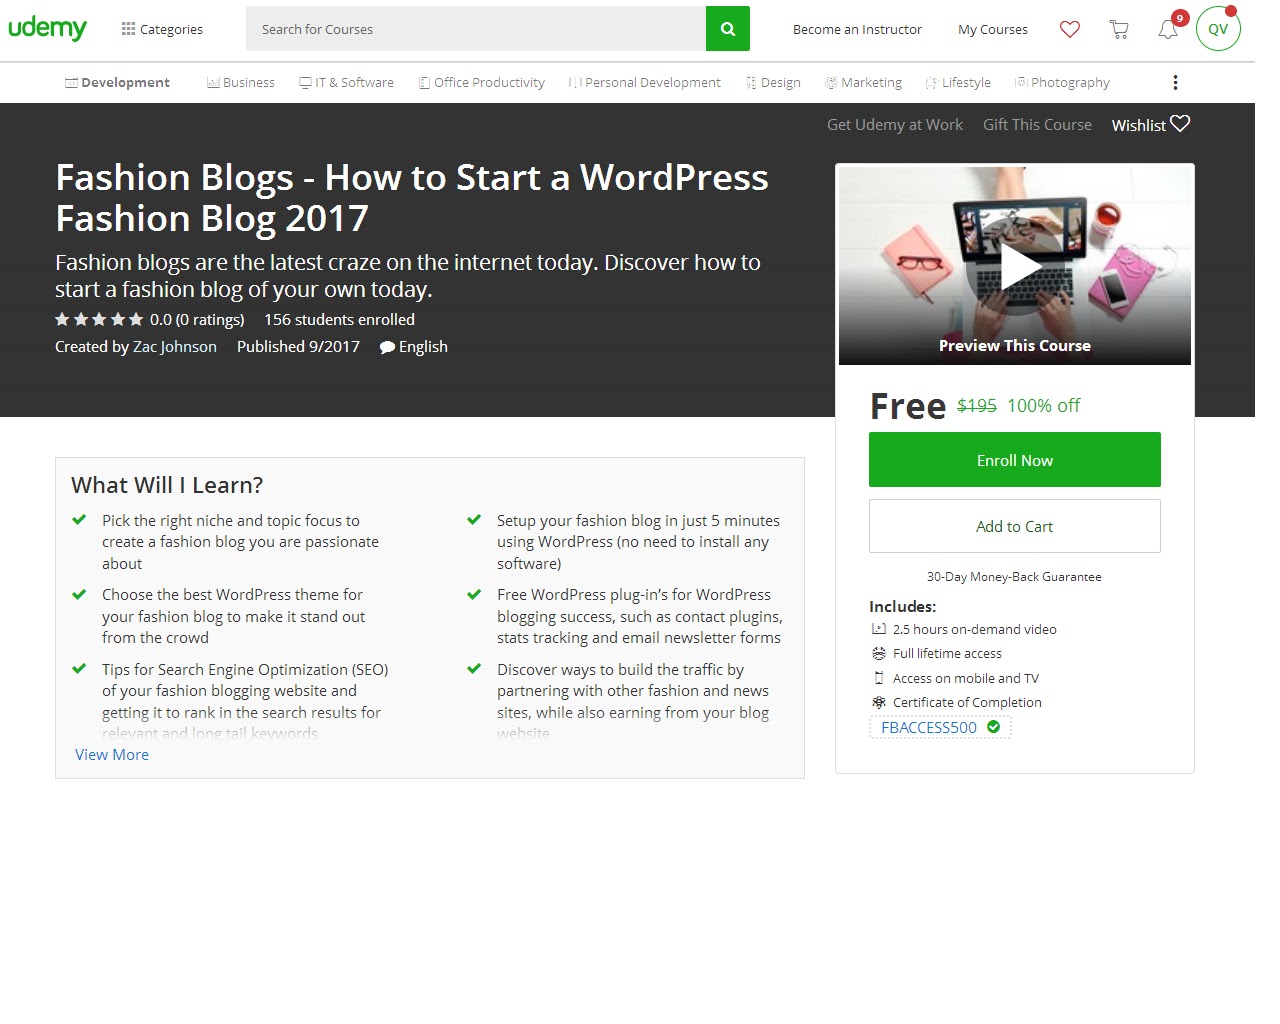Click the Access on mobile and TV icon
The image size is (1280, 1024).
pos(879,678)
